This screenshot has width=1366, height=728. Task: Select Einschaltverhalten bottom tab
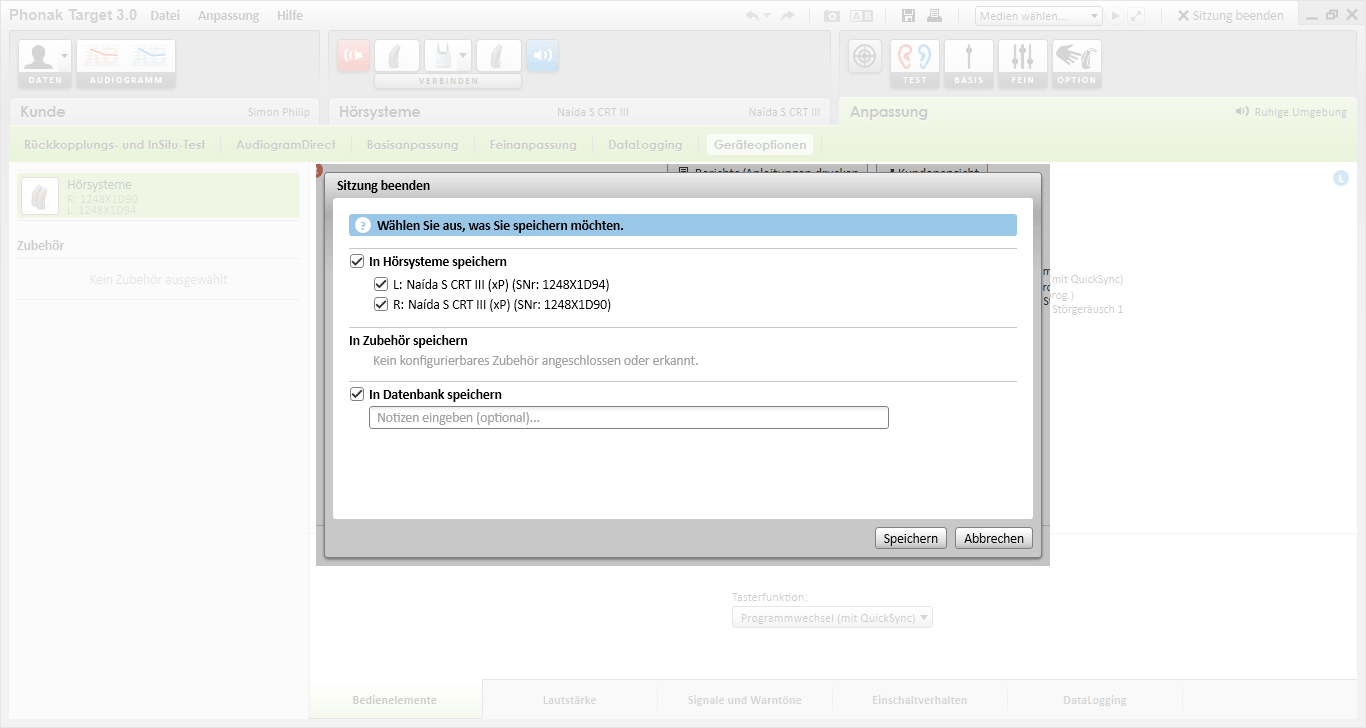coord(920,700)
